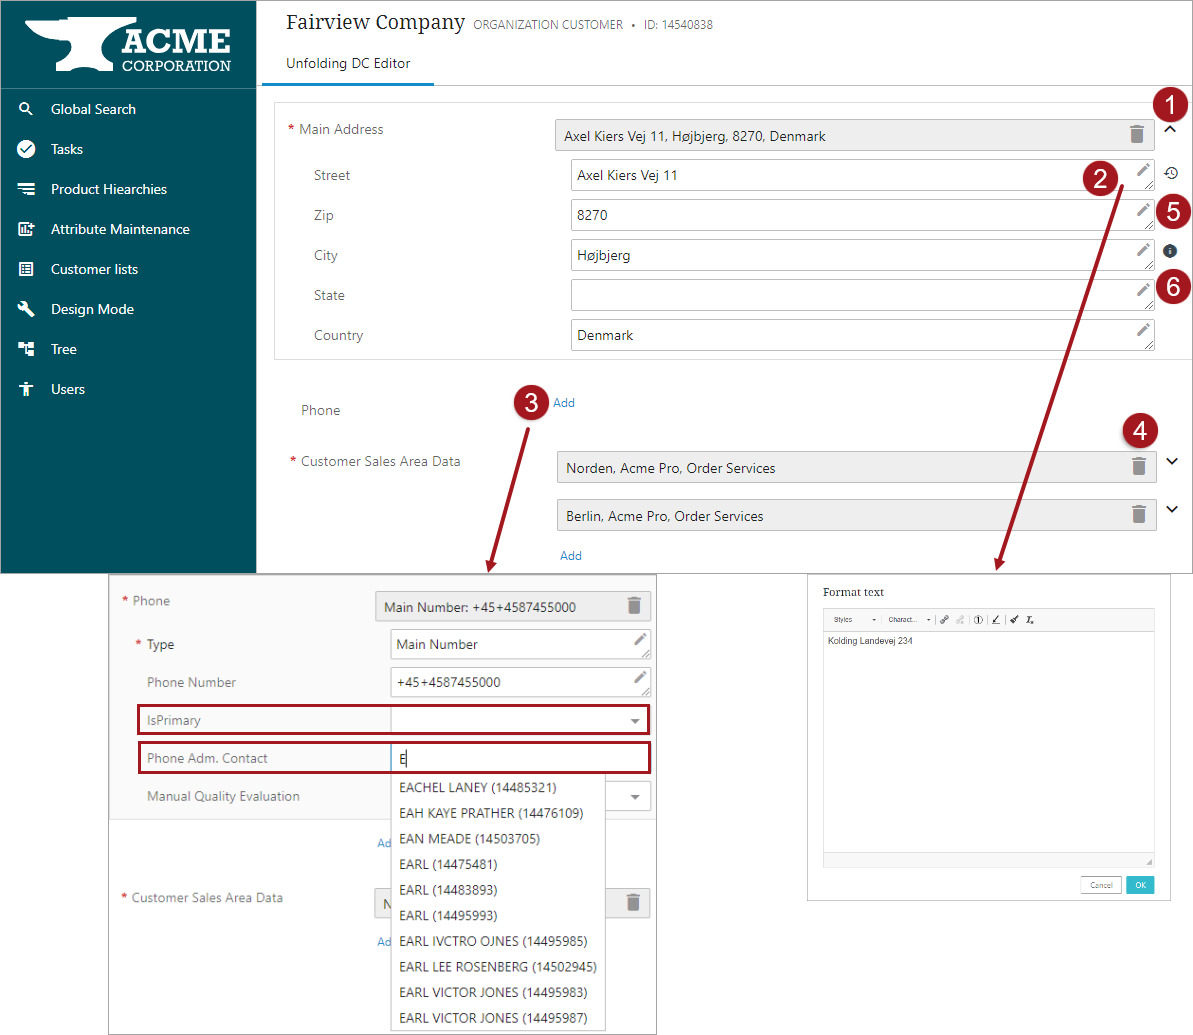Image resolution: width=1193 pixels, height=1035 pixels.
Task: Click the pencil icon in Phone Number field
Action: [640, 677]
